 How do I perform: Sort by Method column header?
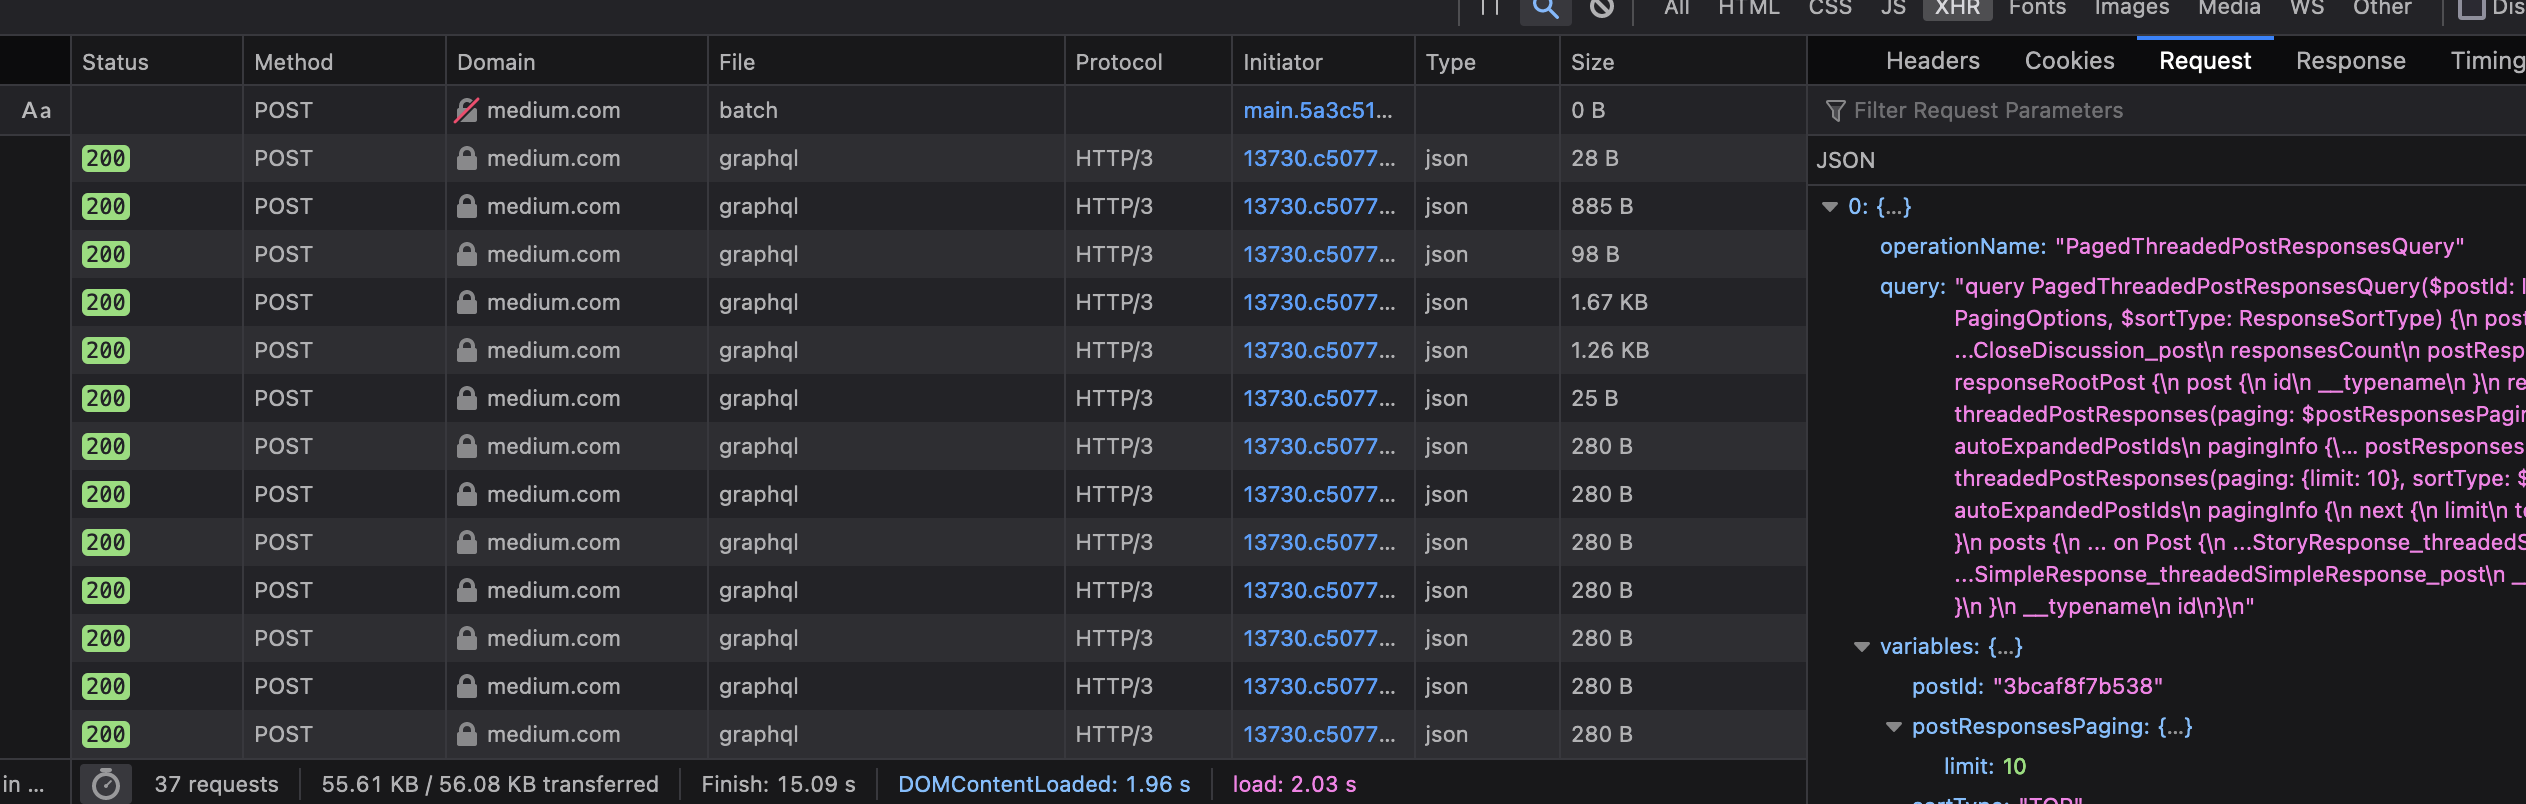[x=344, y=62]
